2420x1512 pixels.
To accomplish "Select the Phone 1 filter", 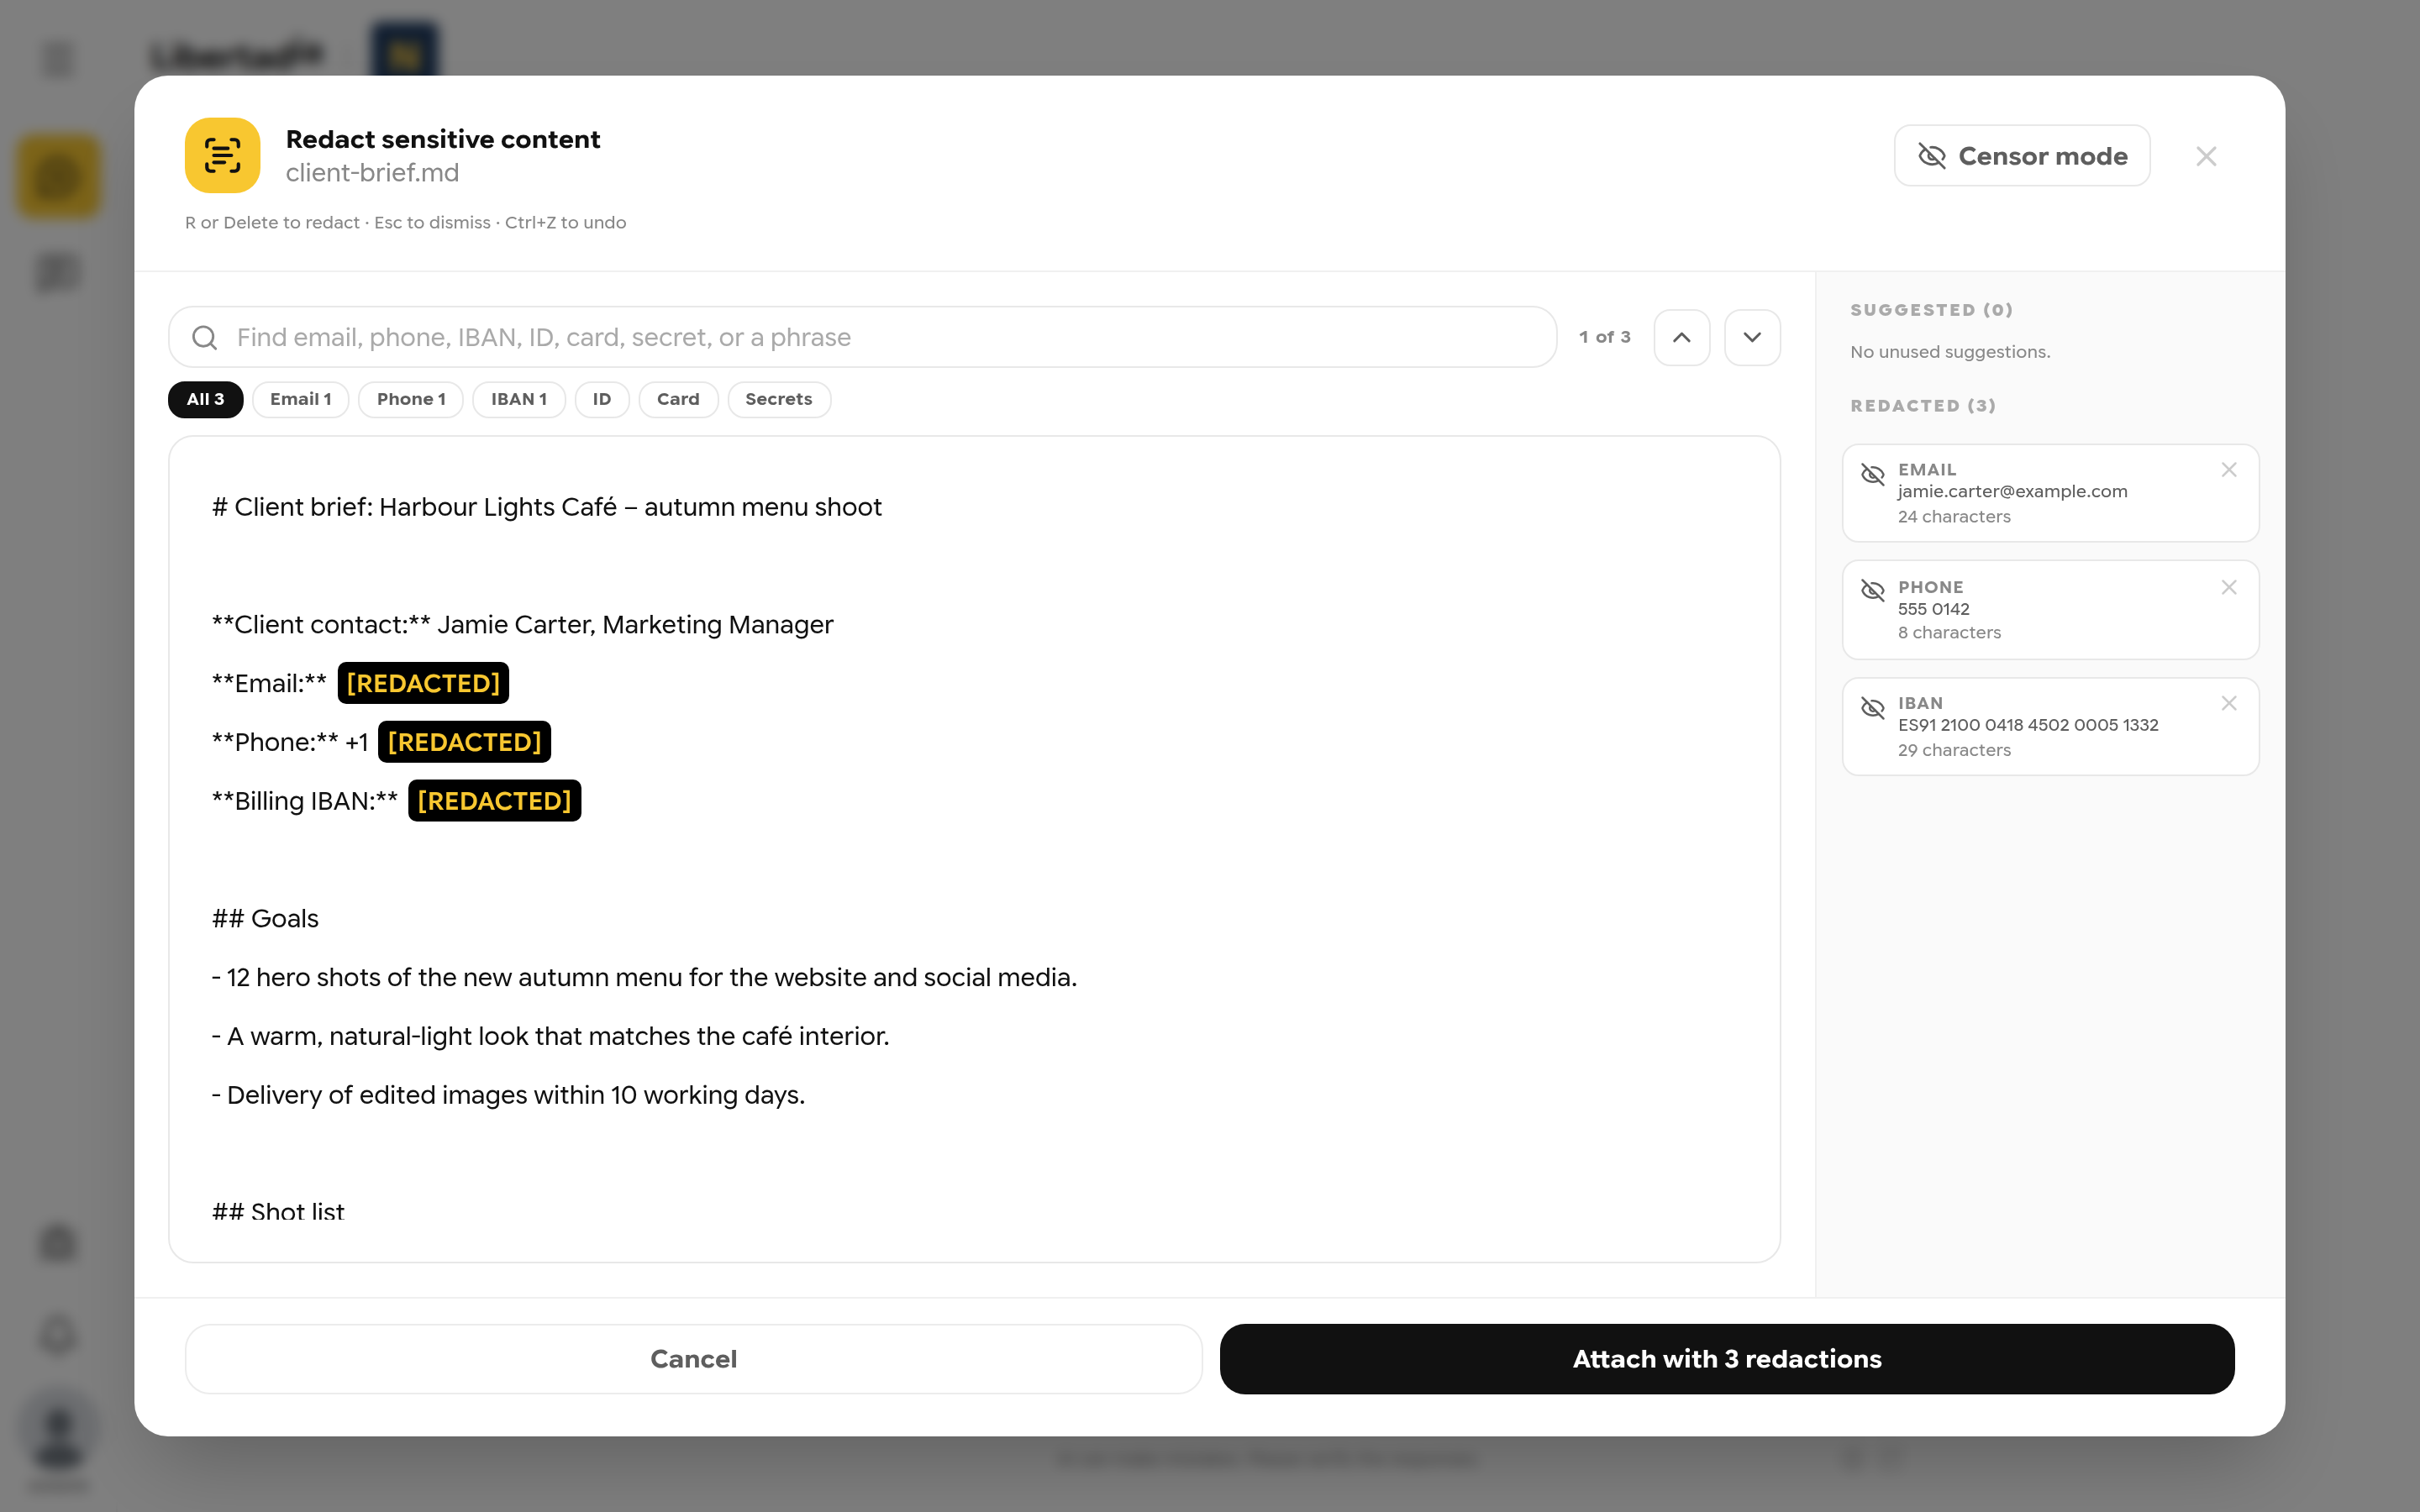I will [x=411, y=399].
